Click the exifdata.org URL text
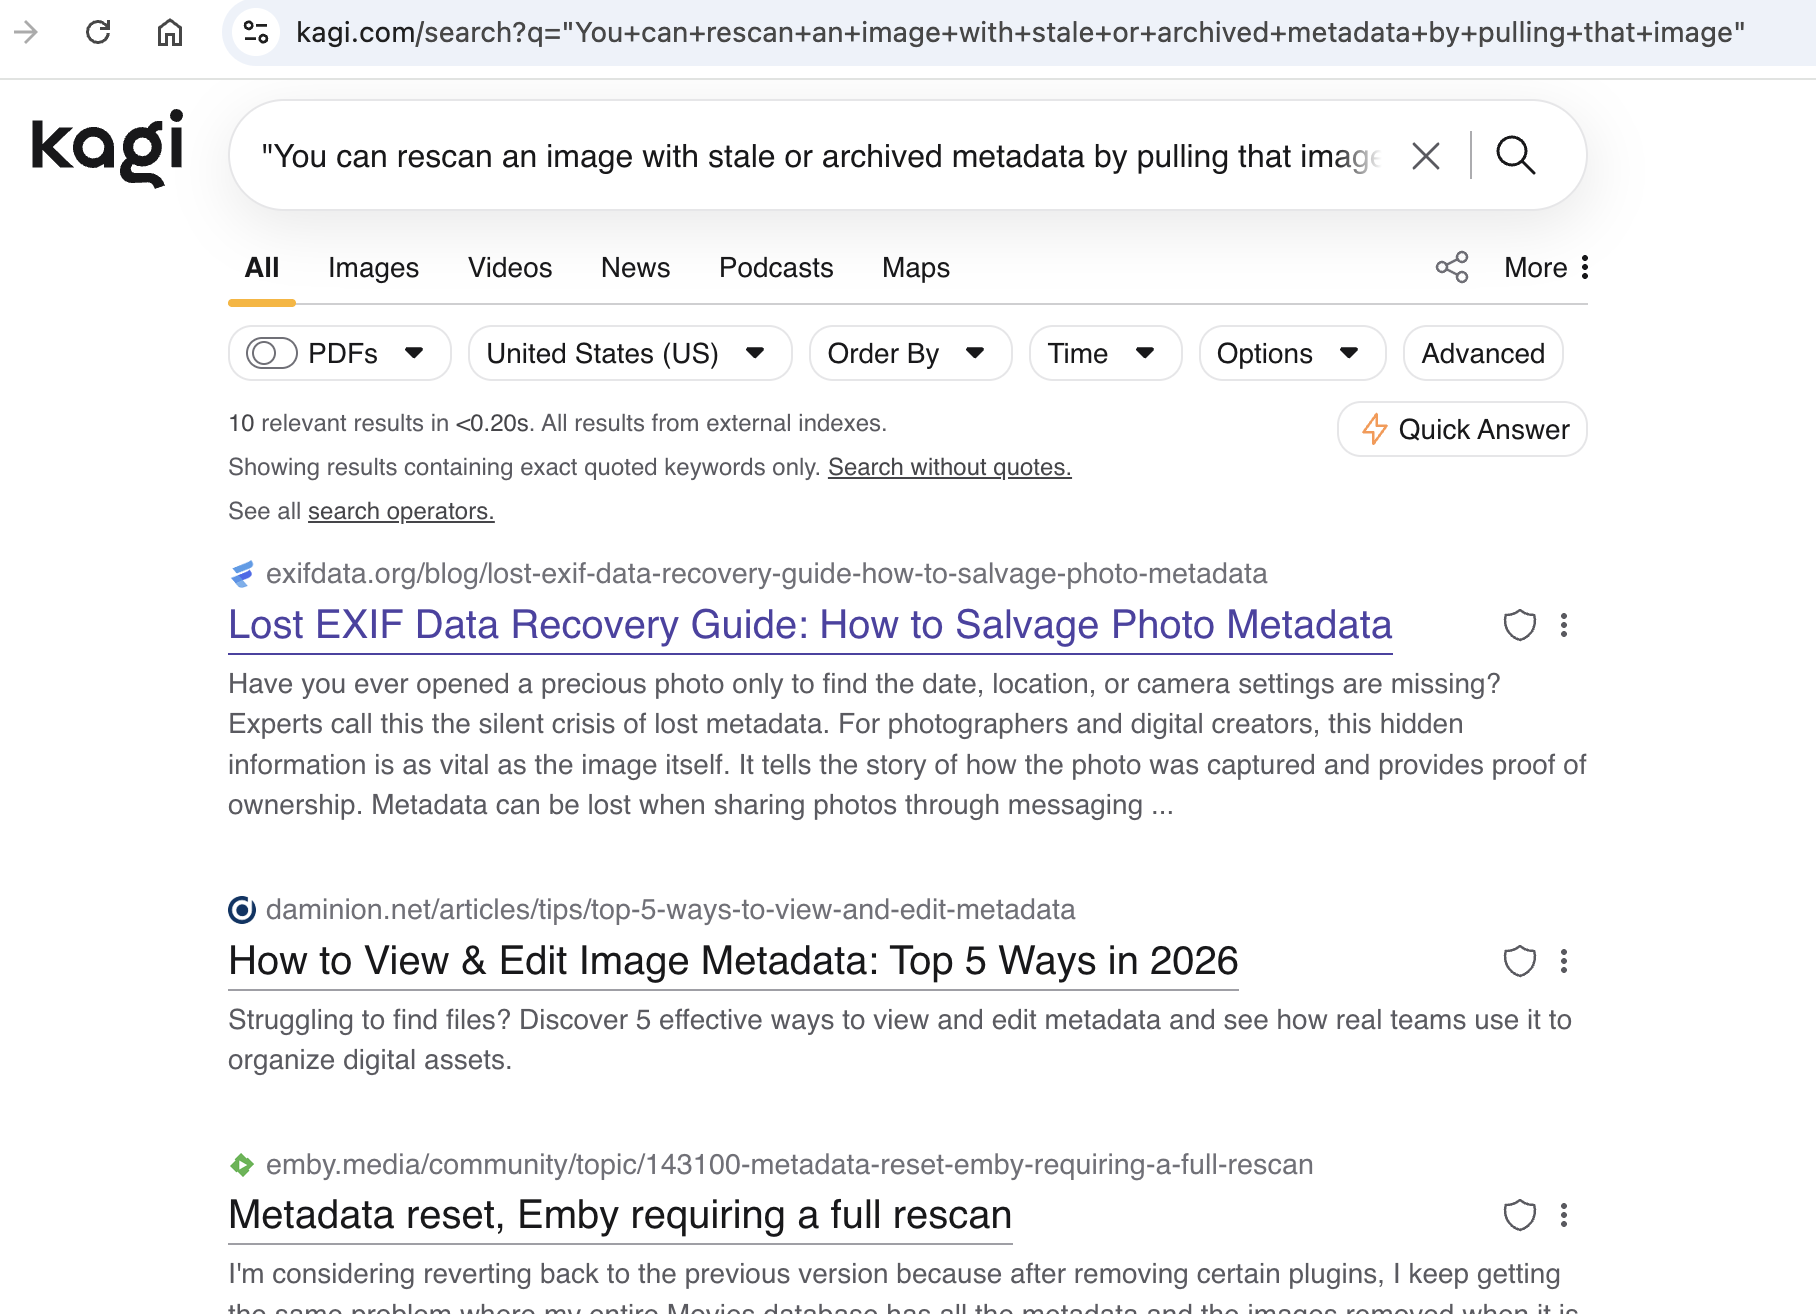Screen dimensions: 1816x1314 (x=766, y=574)
